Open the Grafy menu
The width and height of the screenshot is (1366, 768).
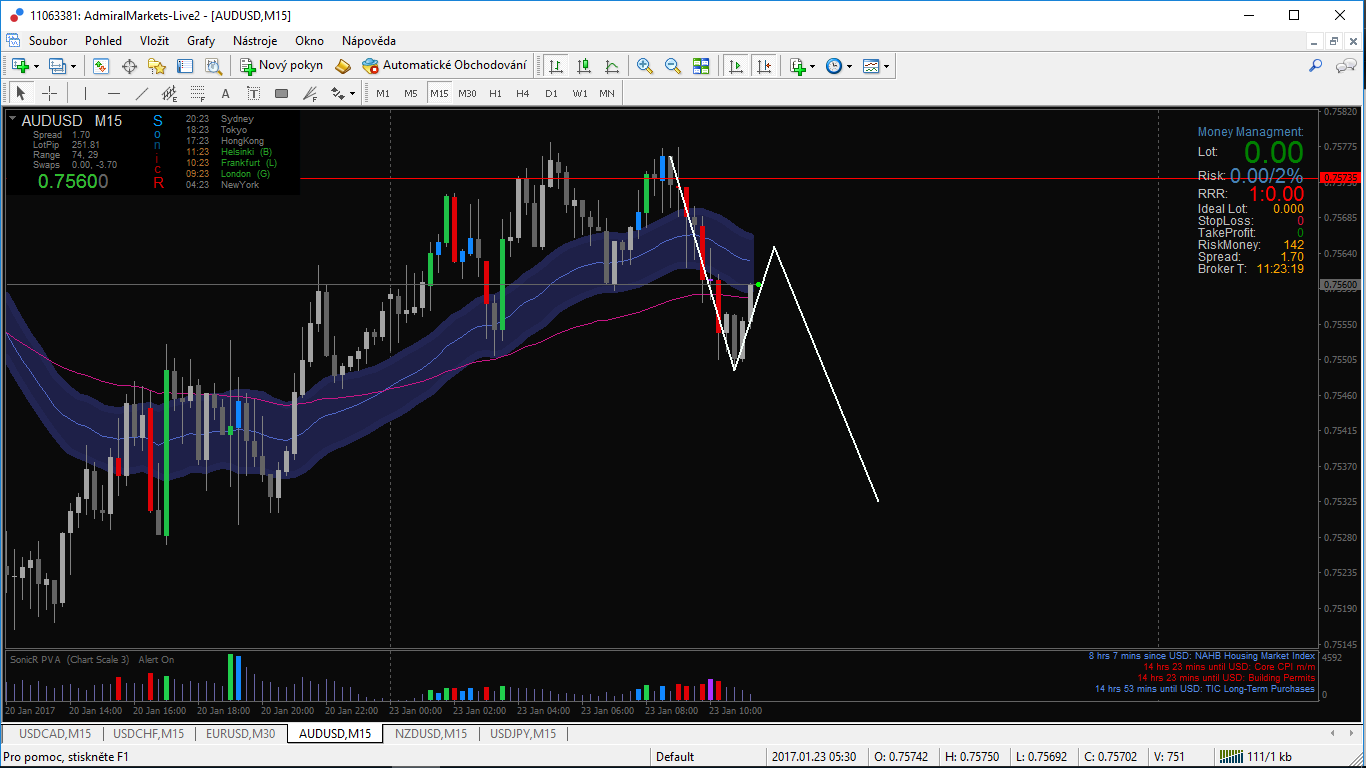(201, 41)
